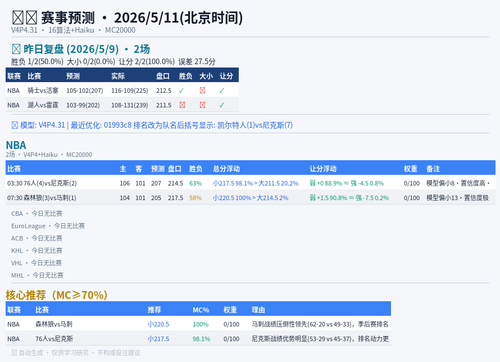
Task: Click the teal NBA section heading
Action: tap(16, 145)
